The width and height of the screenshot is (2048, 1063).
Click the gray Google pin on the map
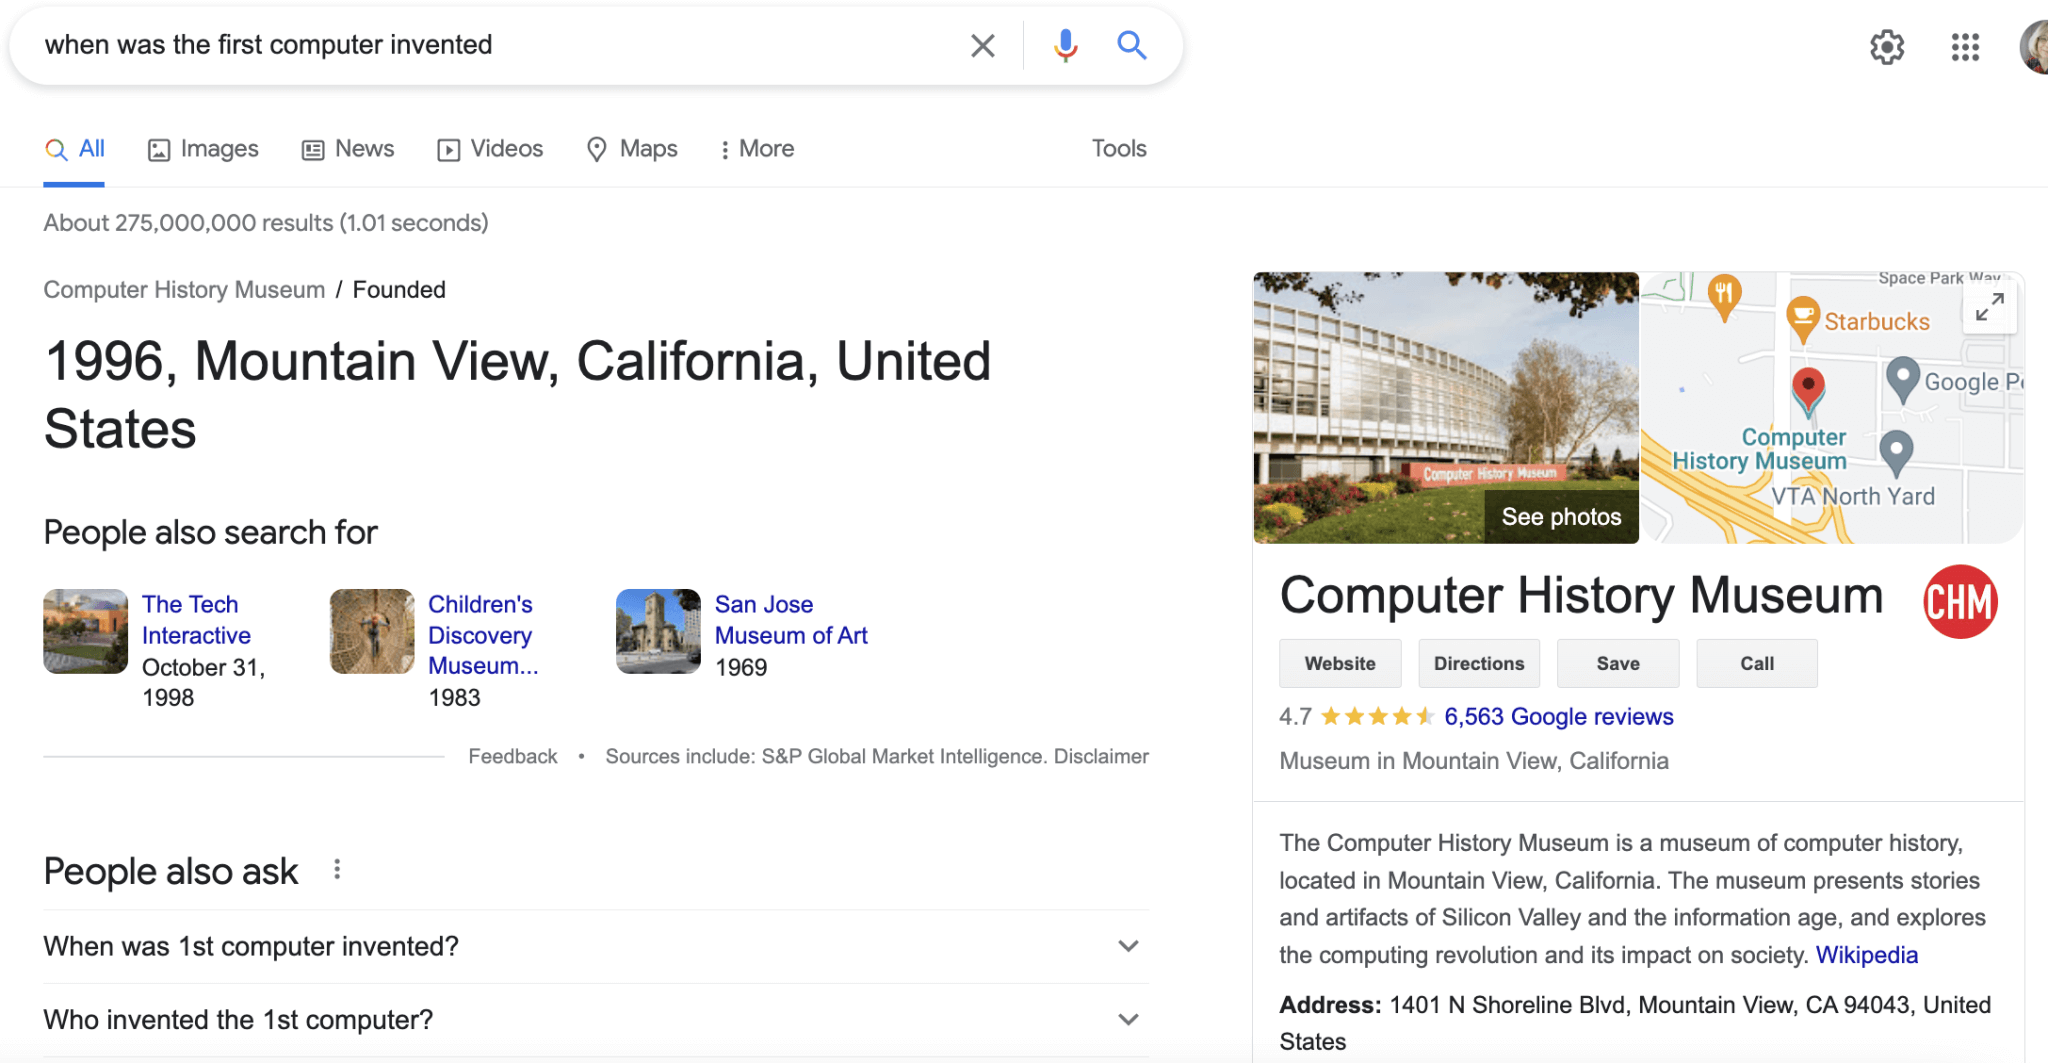coord(1903,380)
